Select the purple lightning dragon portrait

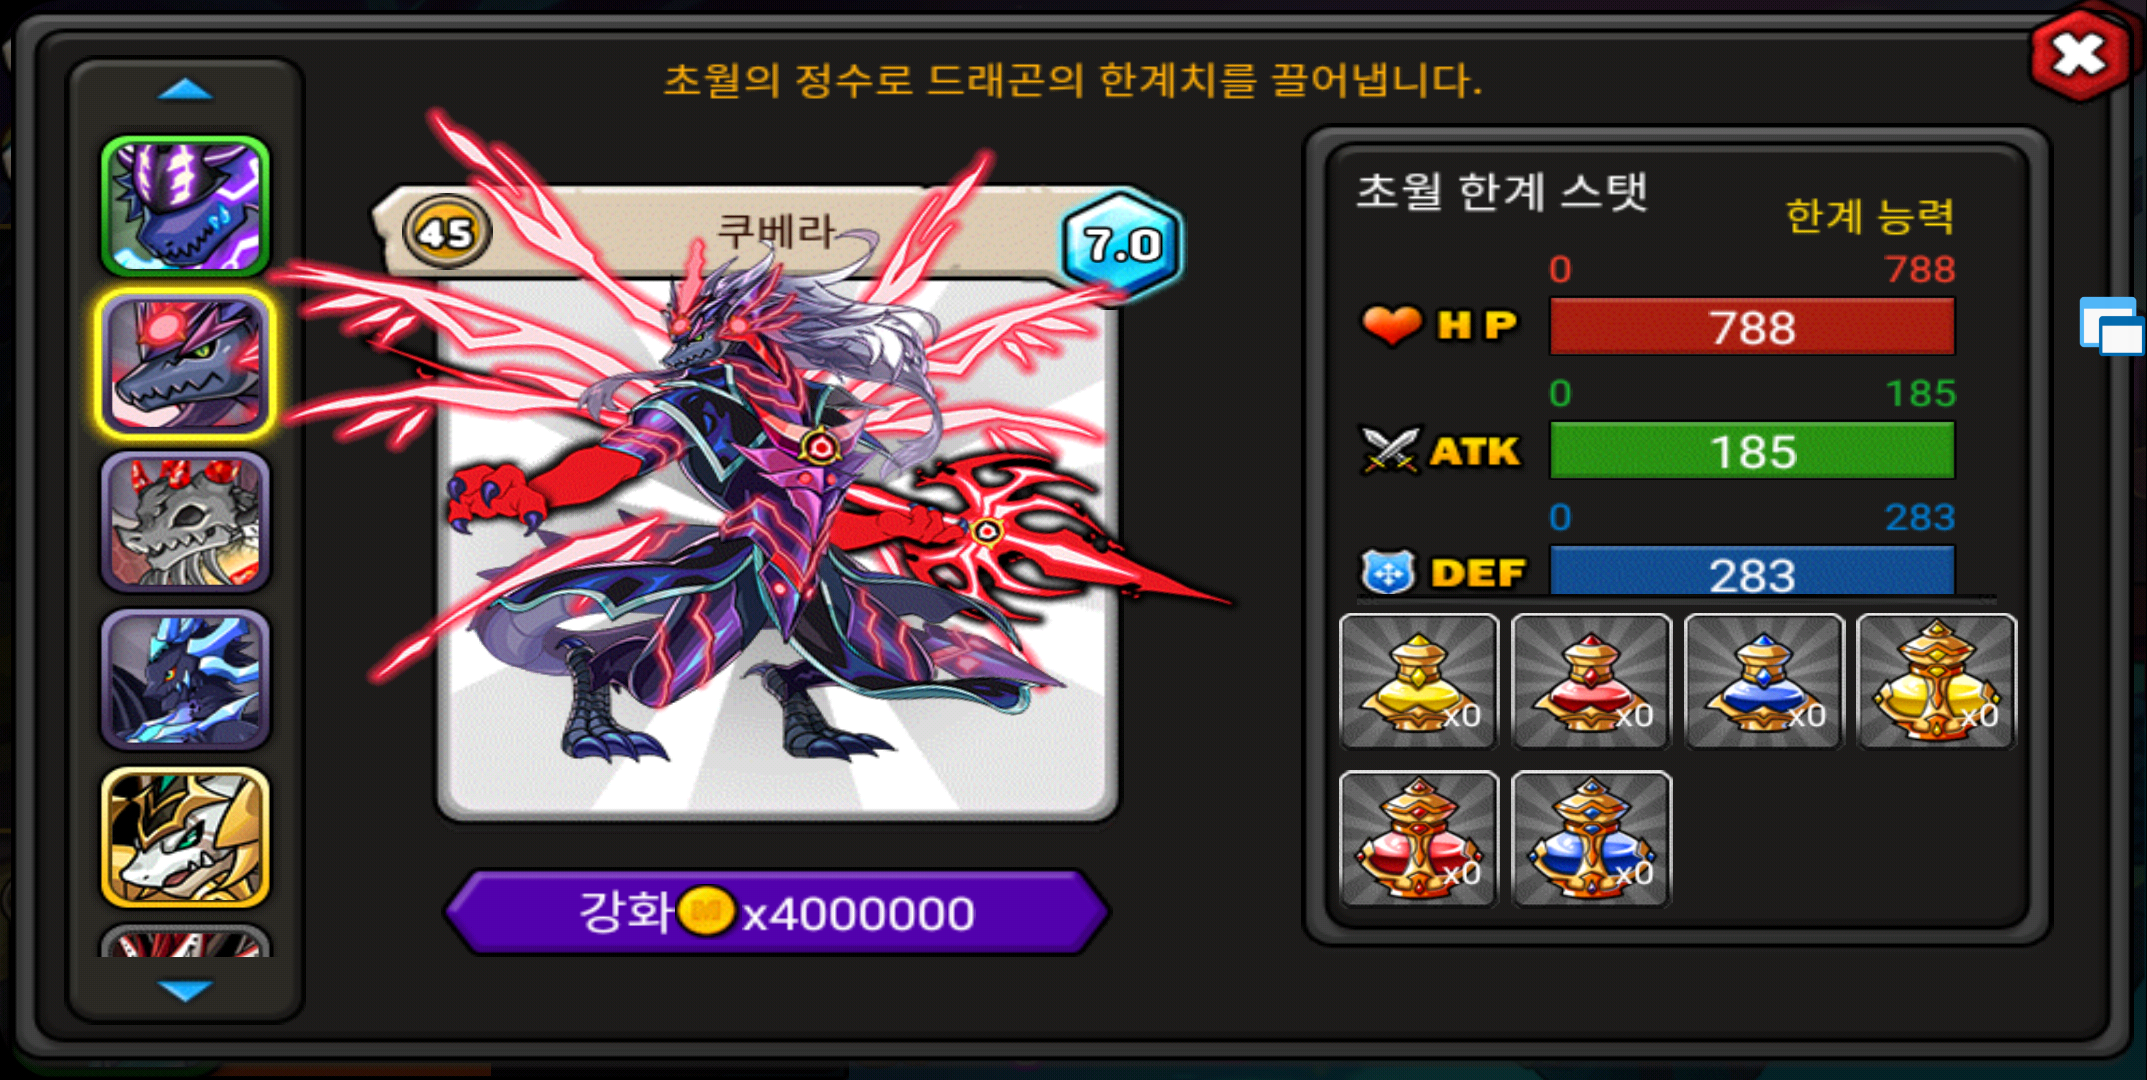185,206
